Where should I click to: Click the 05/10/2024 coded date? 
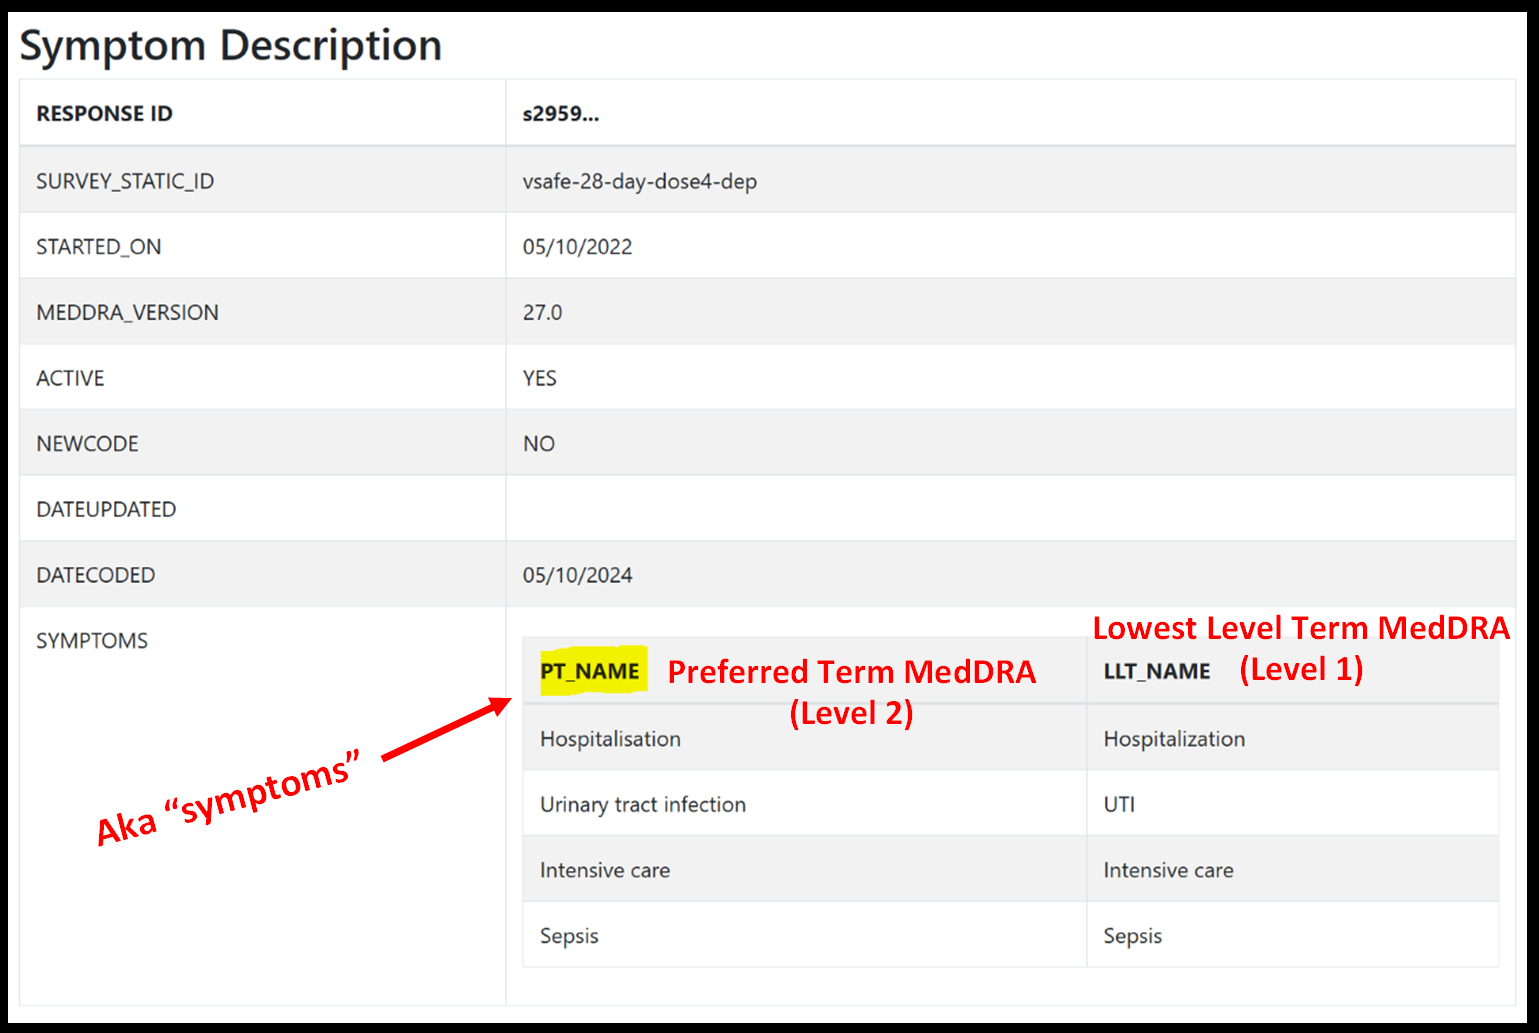coord(577,575)
